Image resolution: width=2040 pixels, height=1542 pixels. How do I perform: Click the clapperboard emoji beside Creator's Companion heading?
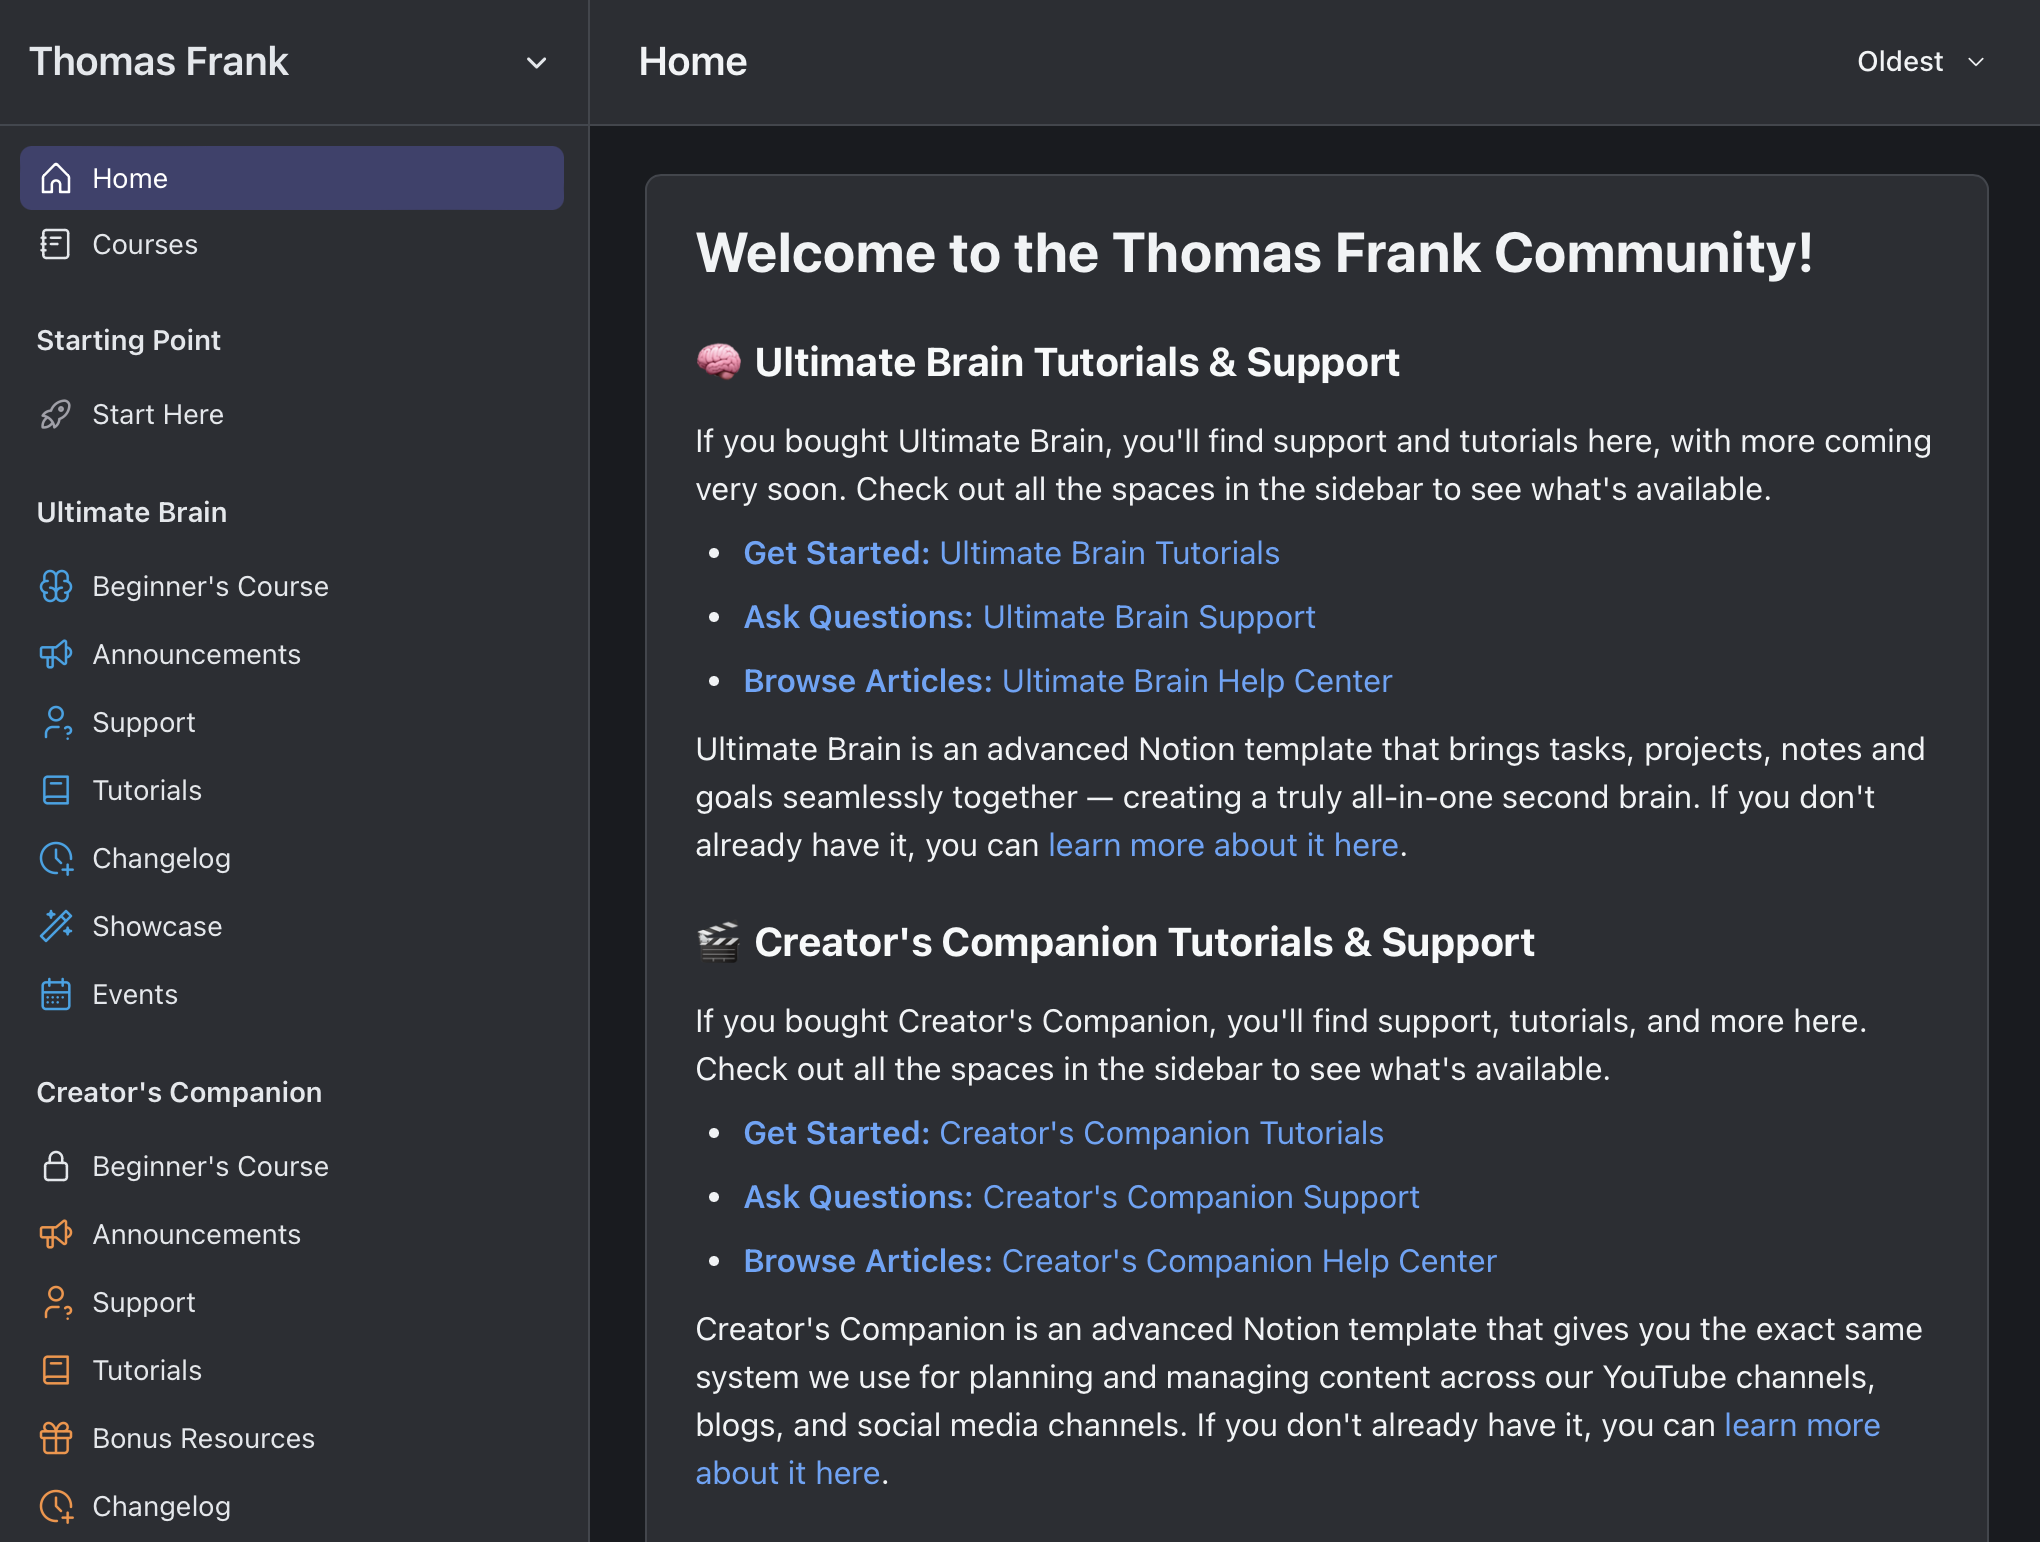coord(719,942)
